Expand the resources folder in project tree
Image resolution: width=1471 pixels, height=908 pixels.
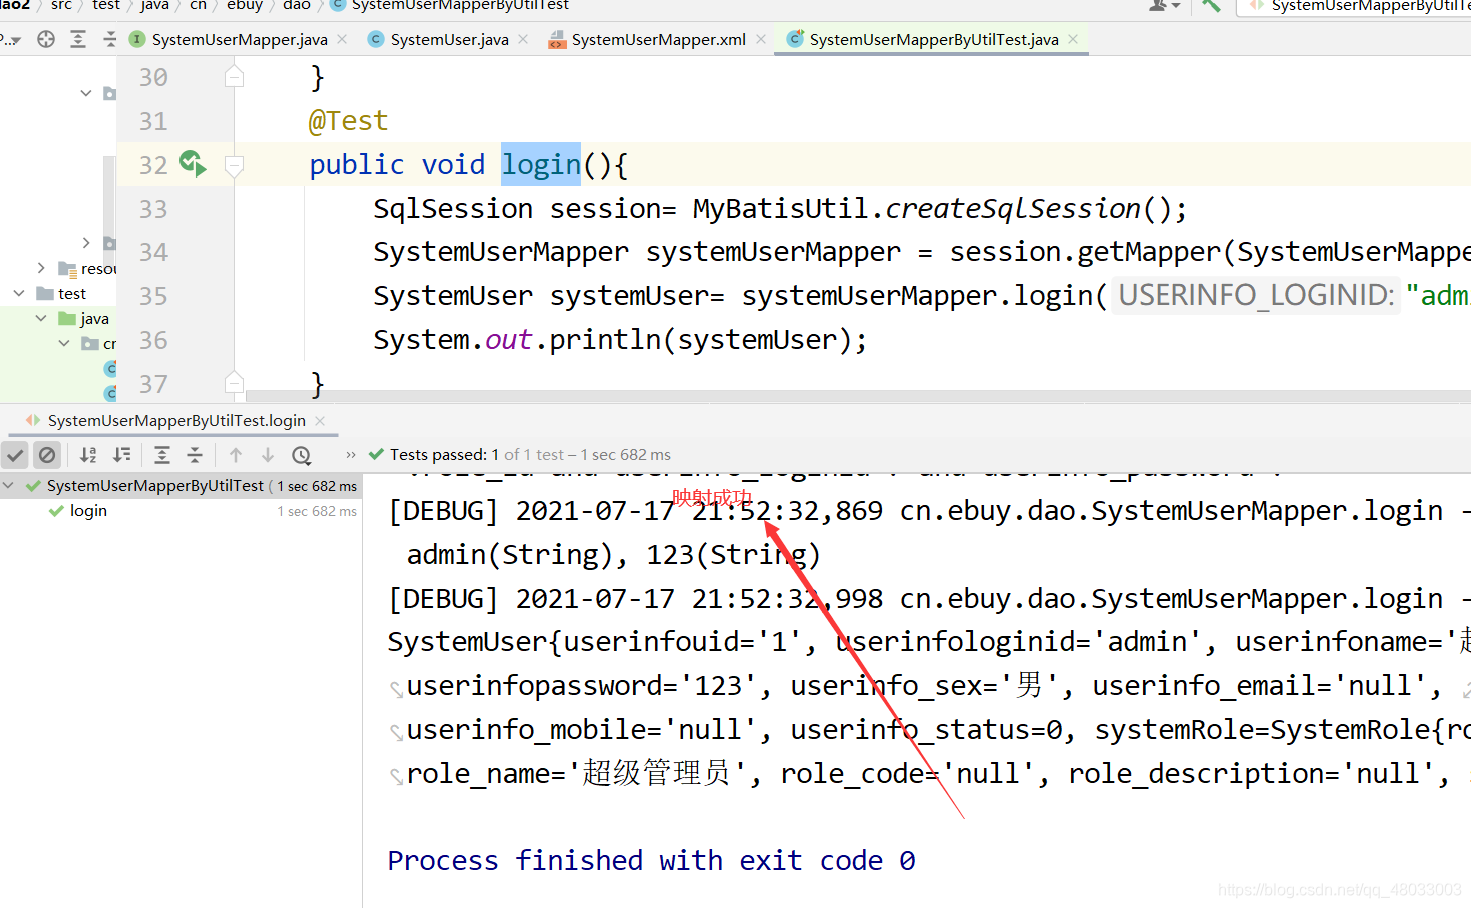pos(41,268)
